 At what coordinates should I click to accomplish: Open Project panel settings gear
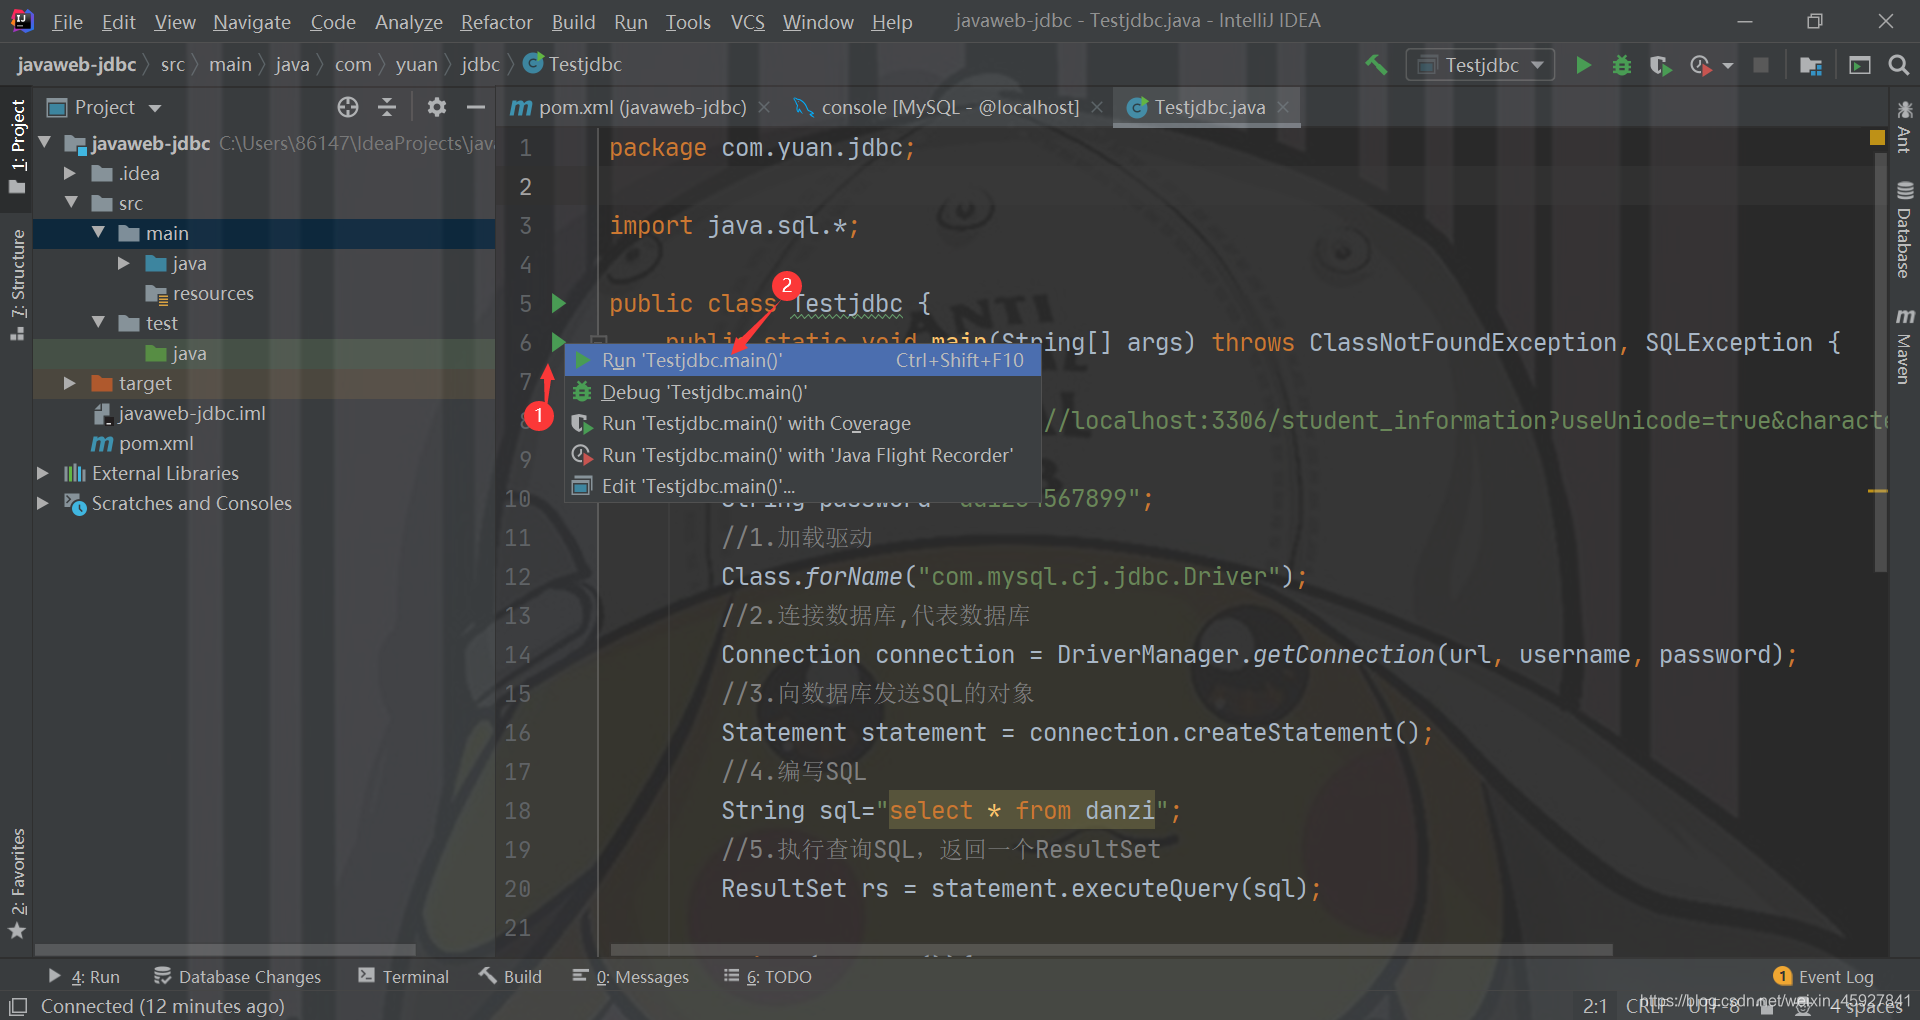(436, 107)
